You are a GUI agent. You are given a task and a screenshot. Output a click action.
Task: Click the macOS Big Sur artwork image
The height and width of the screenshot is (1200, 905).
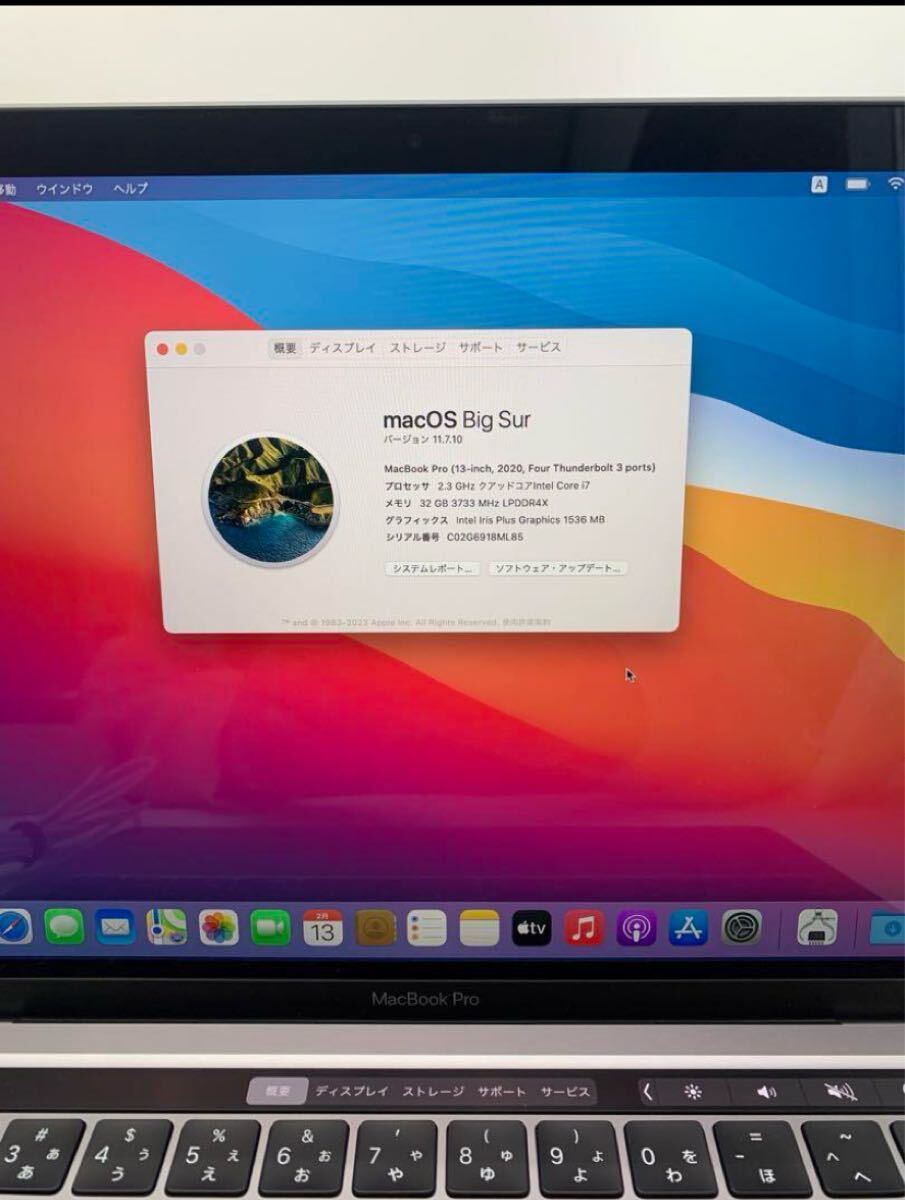pos(270,498)
